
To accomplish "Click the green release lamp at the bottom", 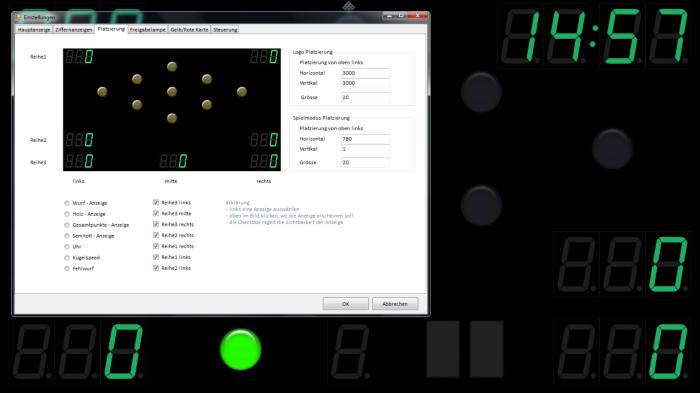I will (241, 350).
